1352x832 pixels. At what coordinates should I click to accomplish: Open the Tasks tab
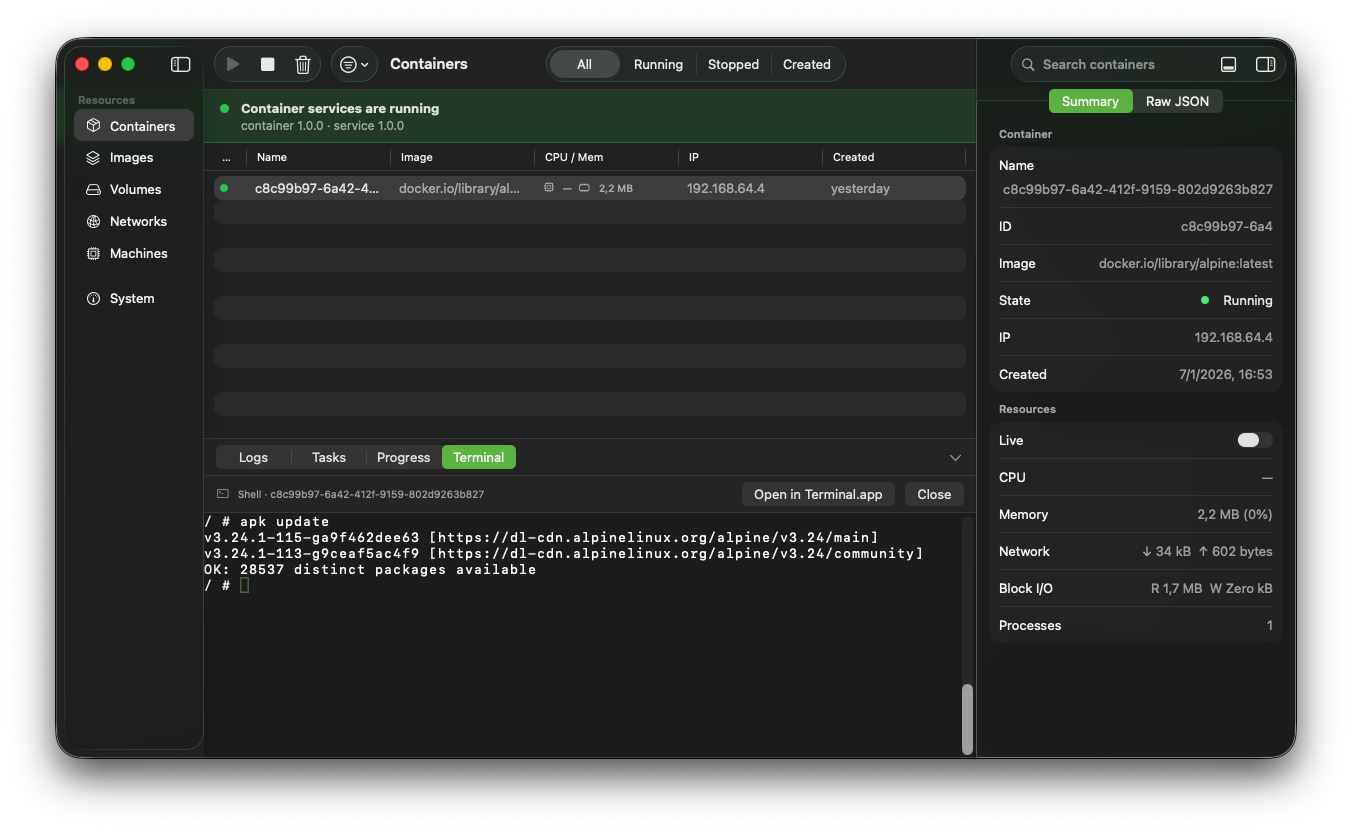click(x=328, y=457)
